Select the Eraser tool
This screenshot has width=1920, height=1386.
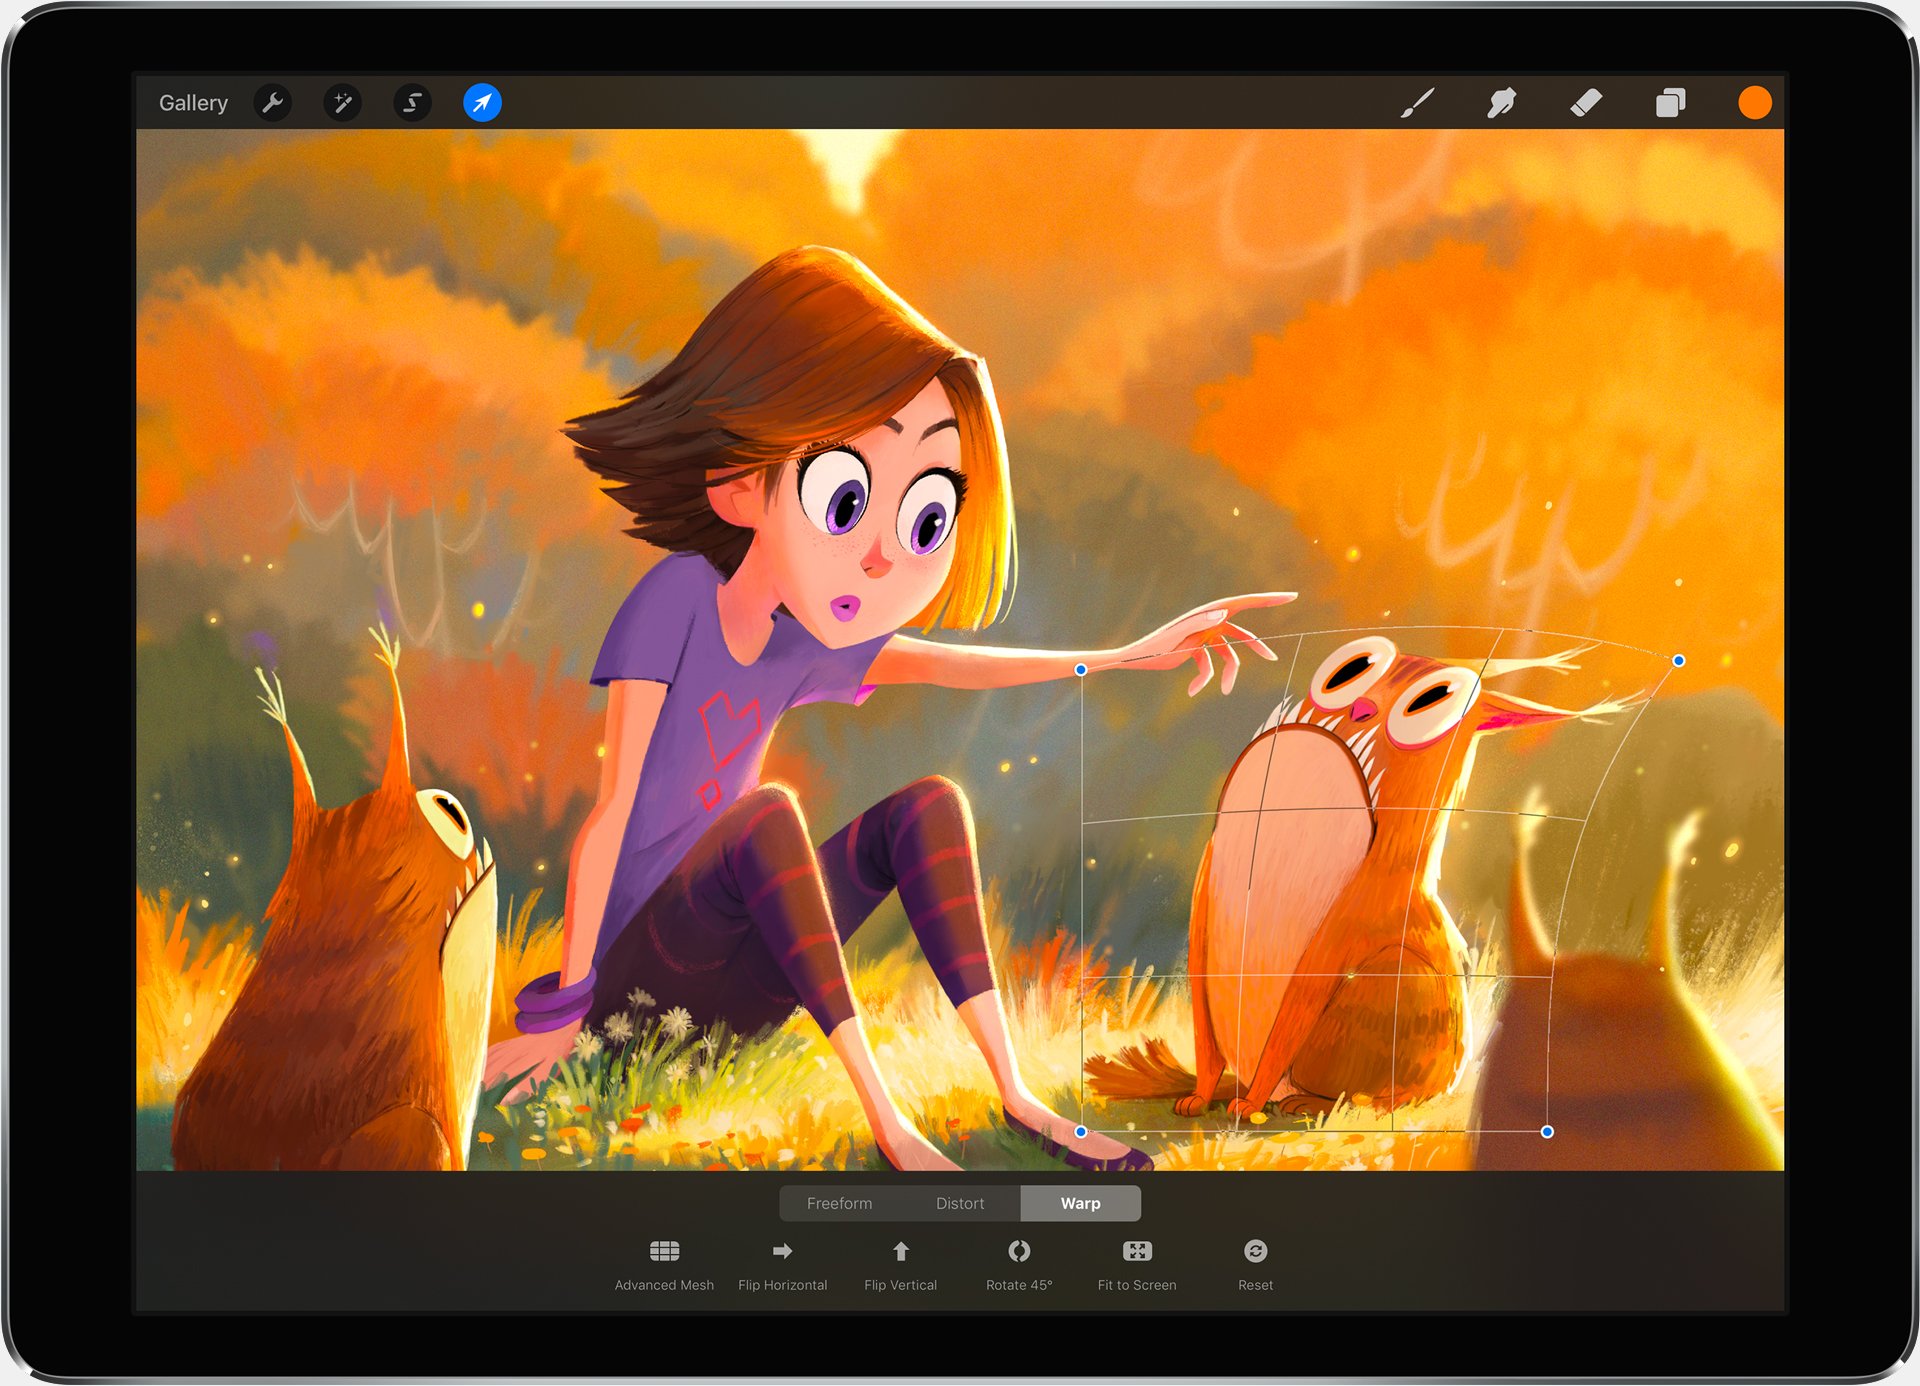[x=1586, y=103]
